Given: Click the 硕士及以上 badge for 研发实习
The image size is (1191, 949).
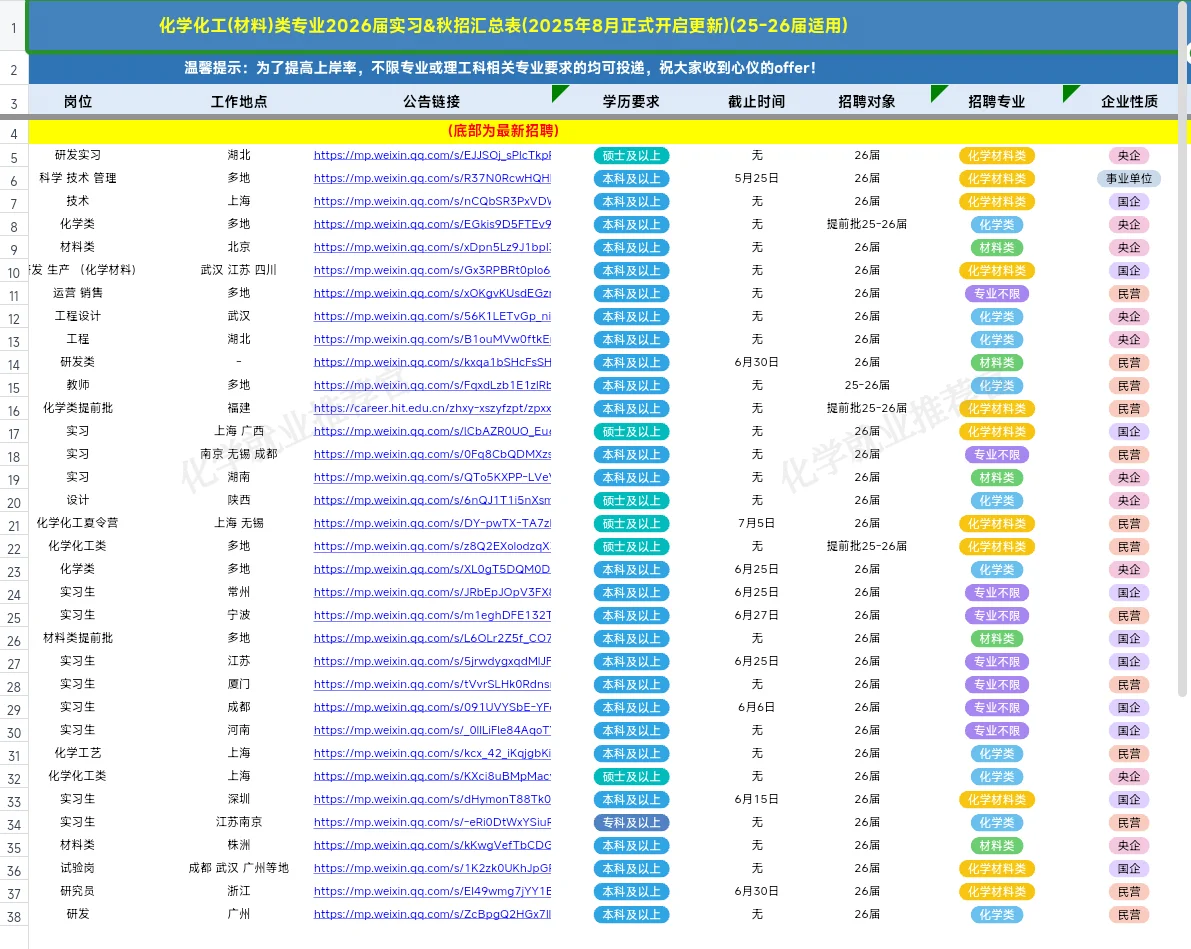Looking at the screenshot, I should click(x=631, y=156).
